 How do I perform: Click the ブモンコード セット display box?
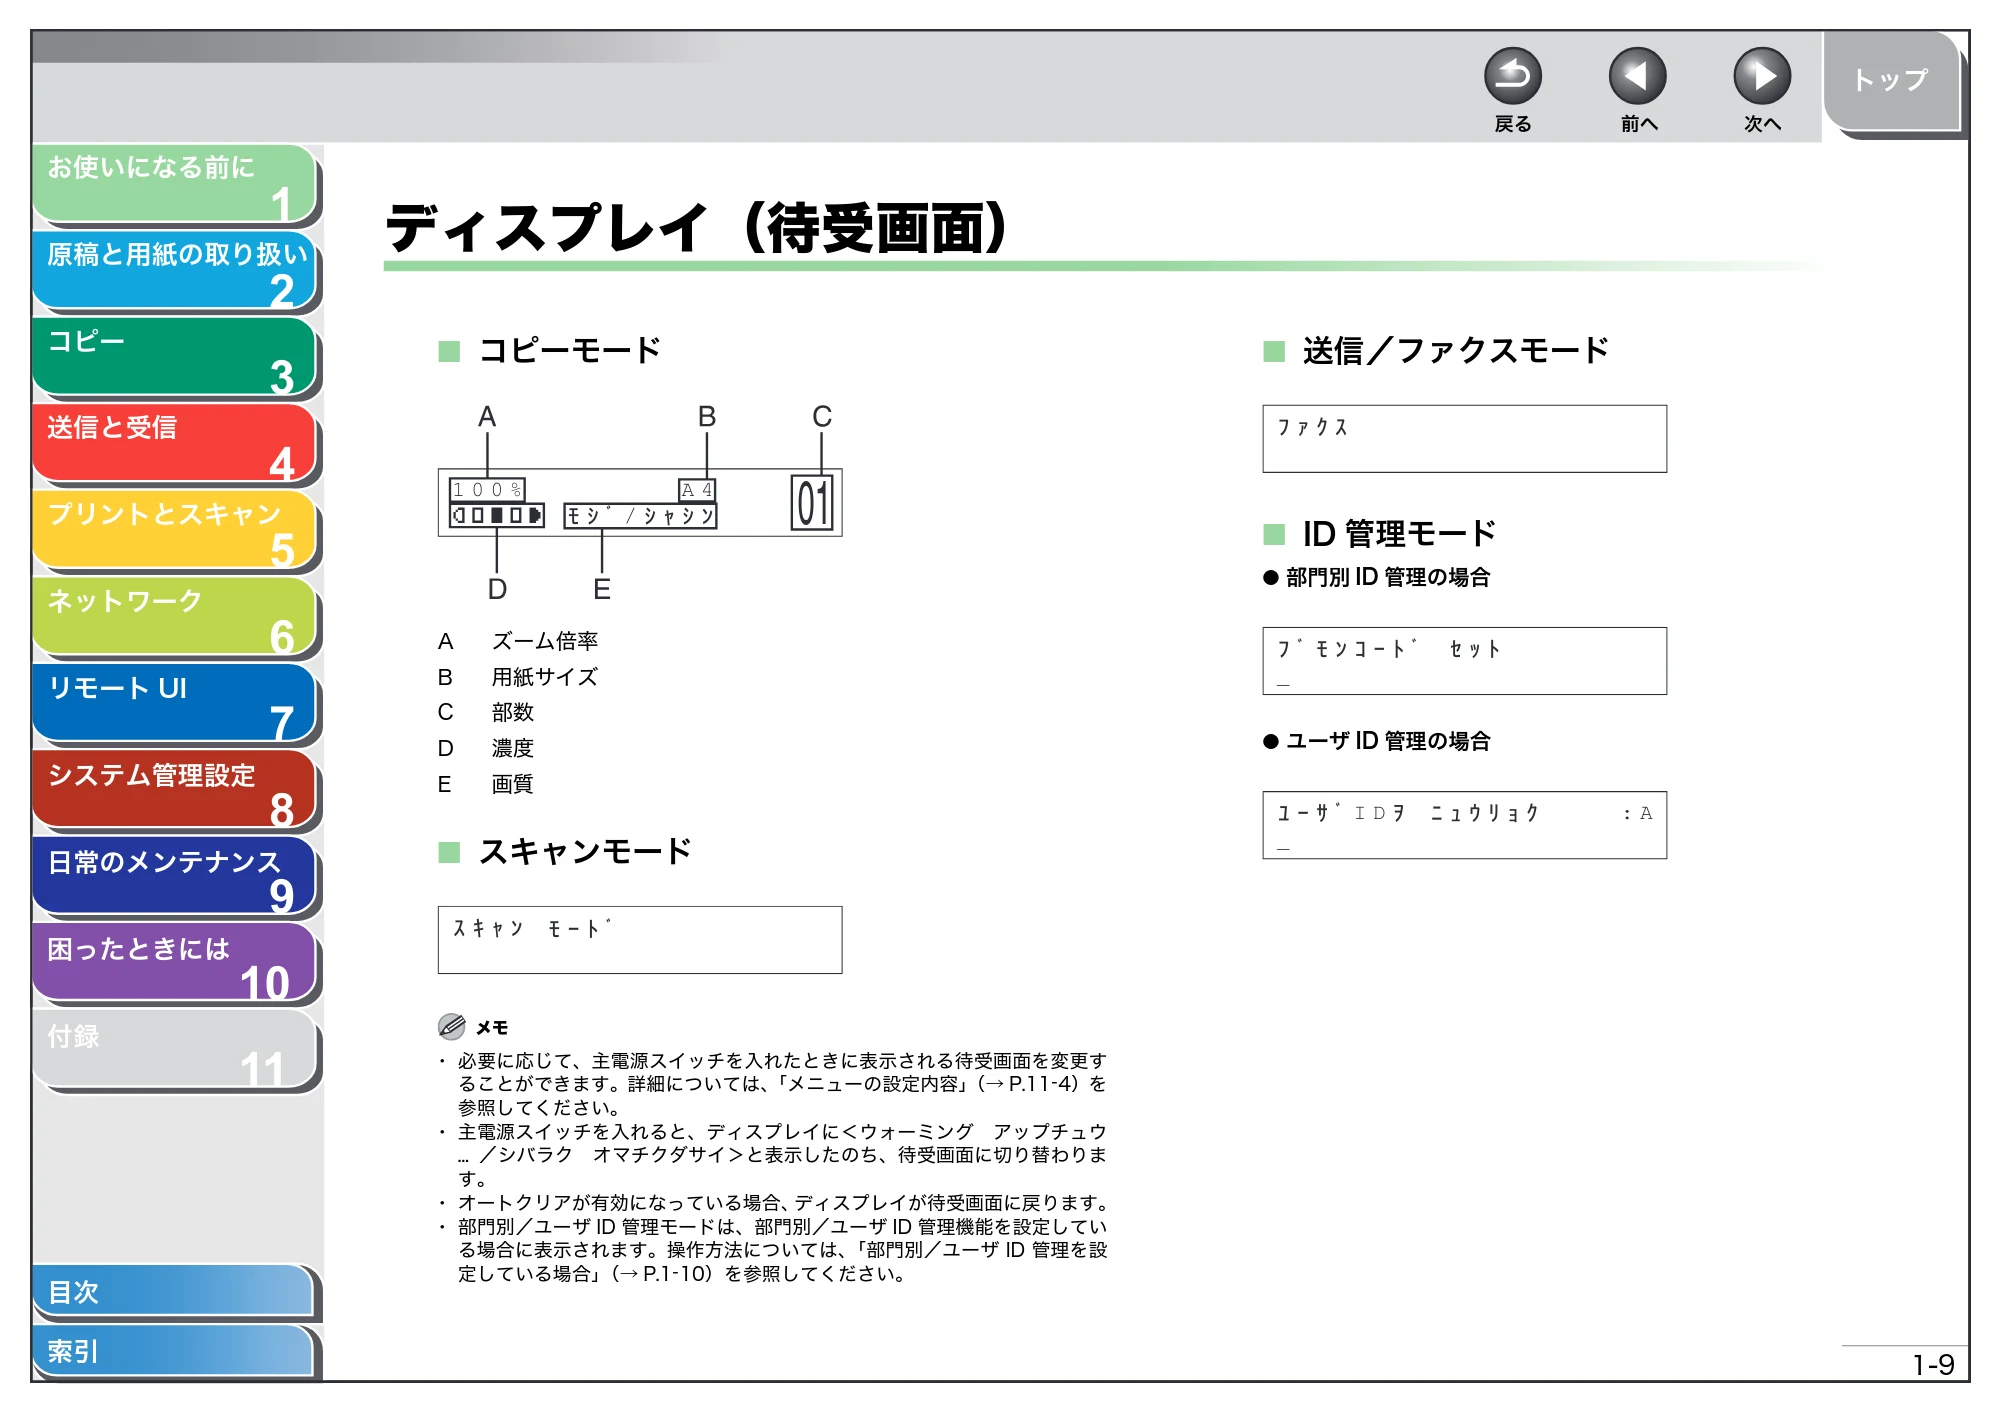[1465, 661]
